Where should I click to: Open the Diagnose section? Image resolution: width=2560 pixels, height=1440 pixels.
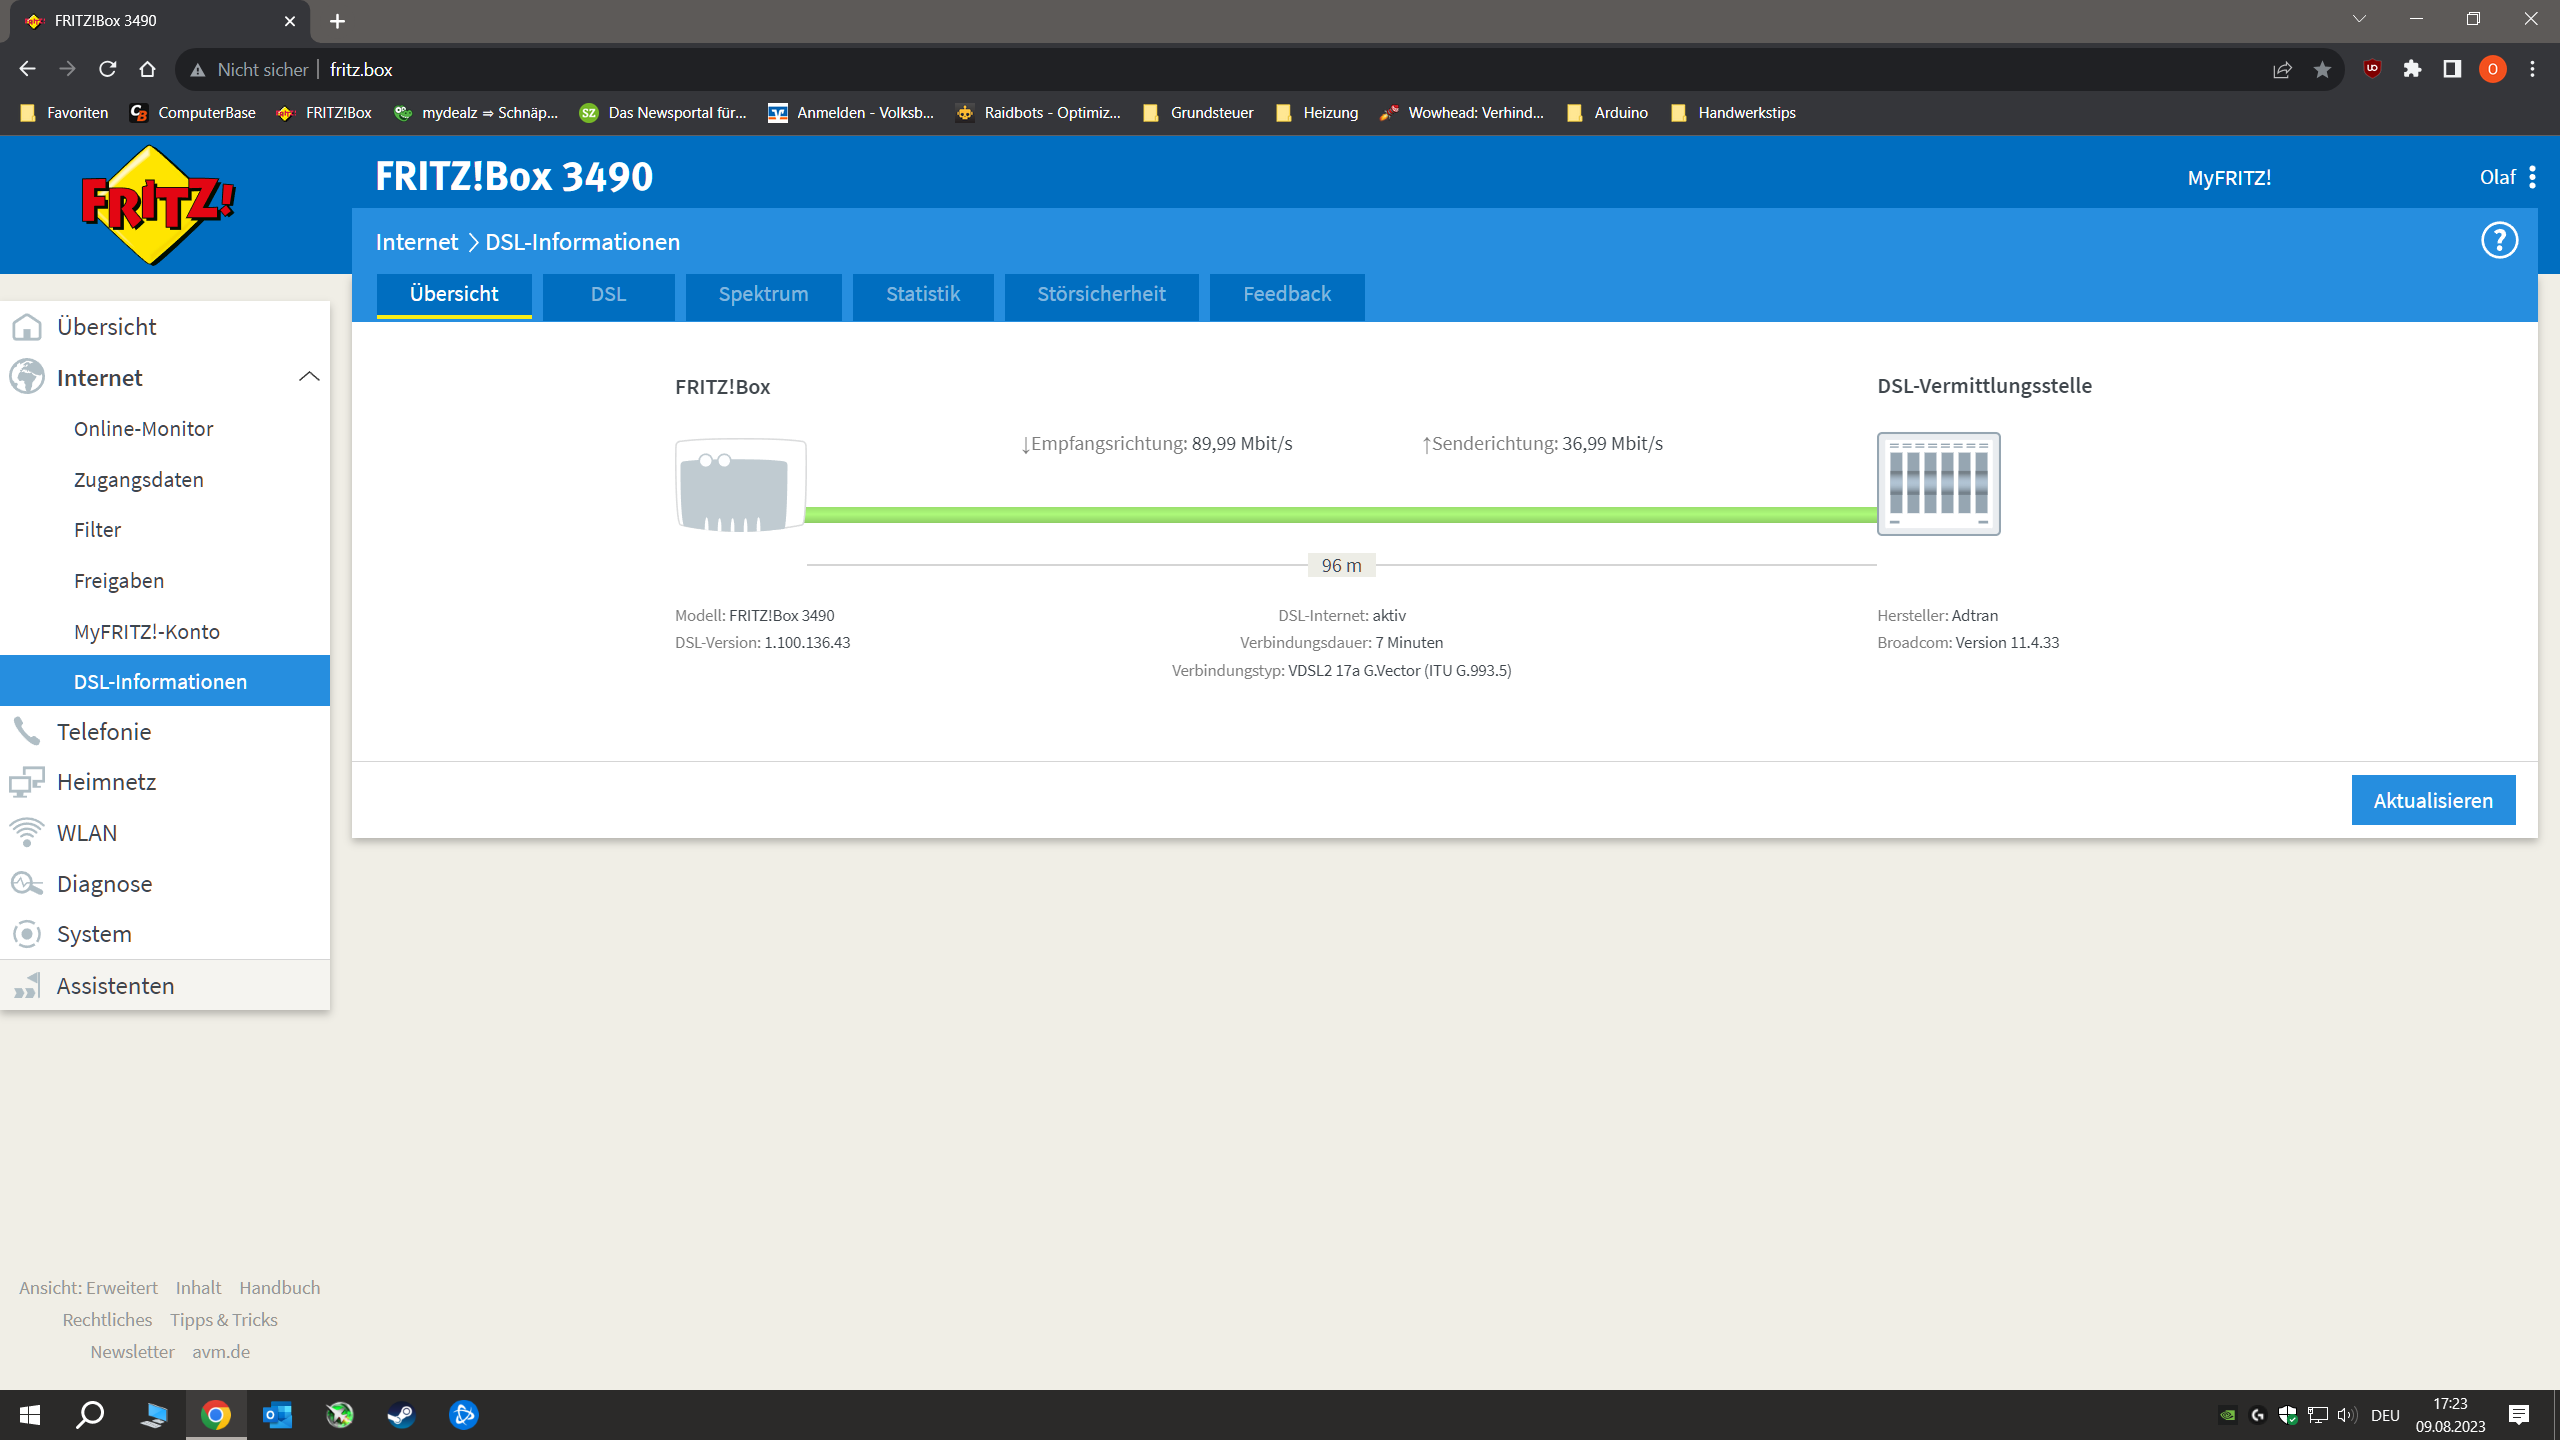pos(104,883)
